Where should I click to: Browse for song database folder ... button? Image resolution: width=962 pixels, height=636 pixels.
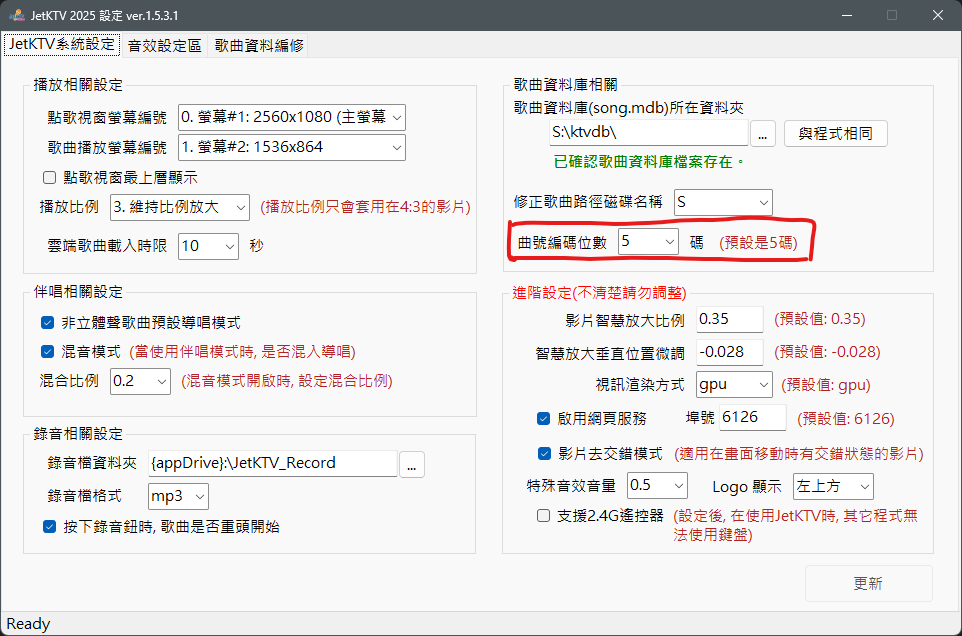(x=763, y=133)
